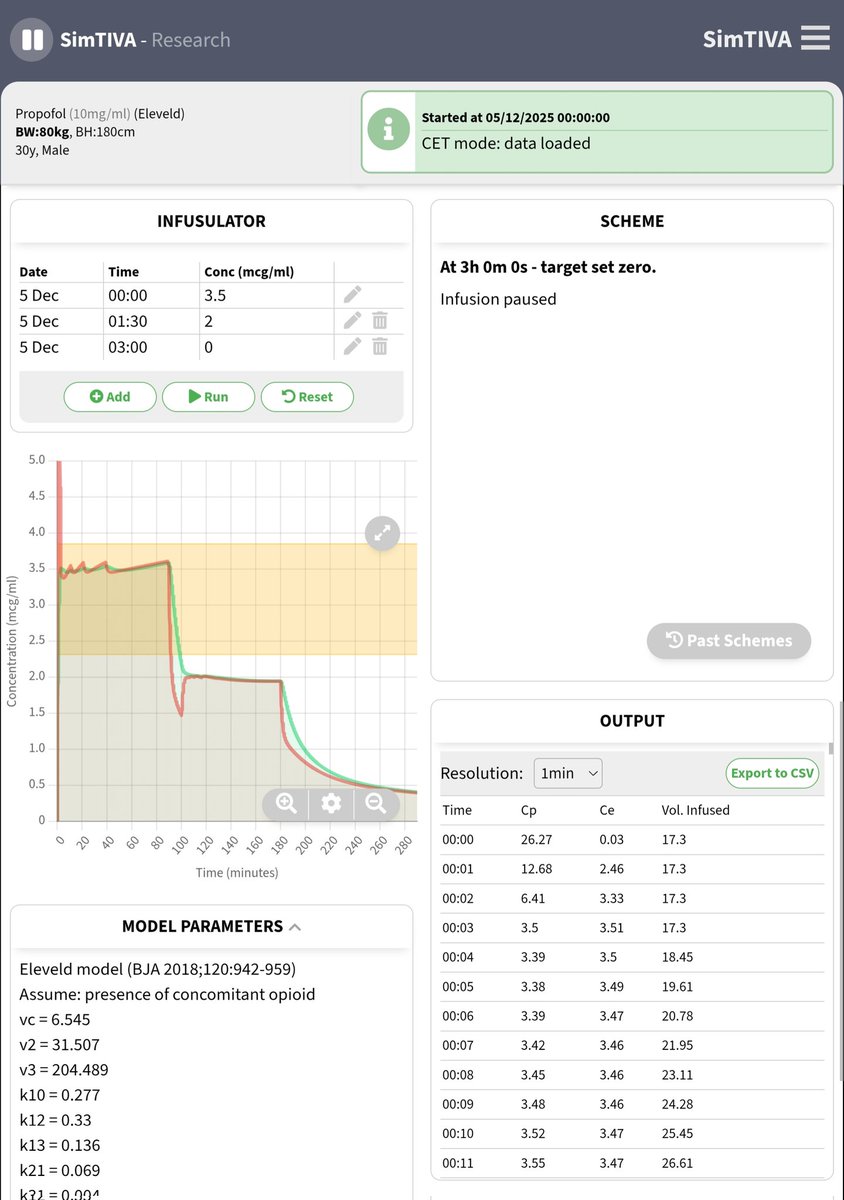Edit the 00:00 infusion row

pos(352,295)
